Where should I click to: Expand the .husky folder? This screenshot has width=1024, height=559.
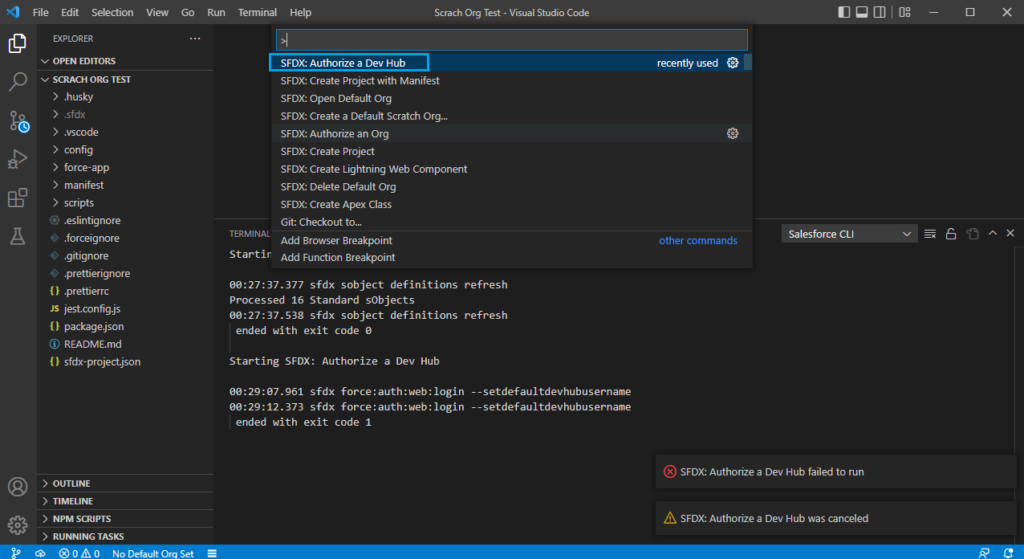[x=125, y=97]
